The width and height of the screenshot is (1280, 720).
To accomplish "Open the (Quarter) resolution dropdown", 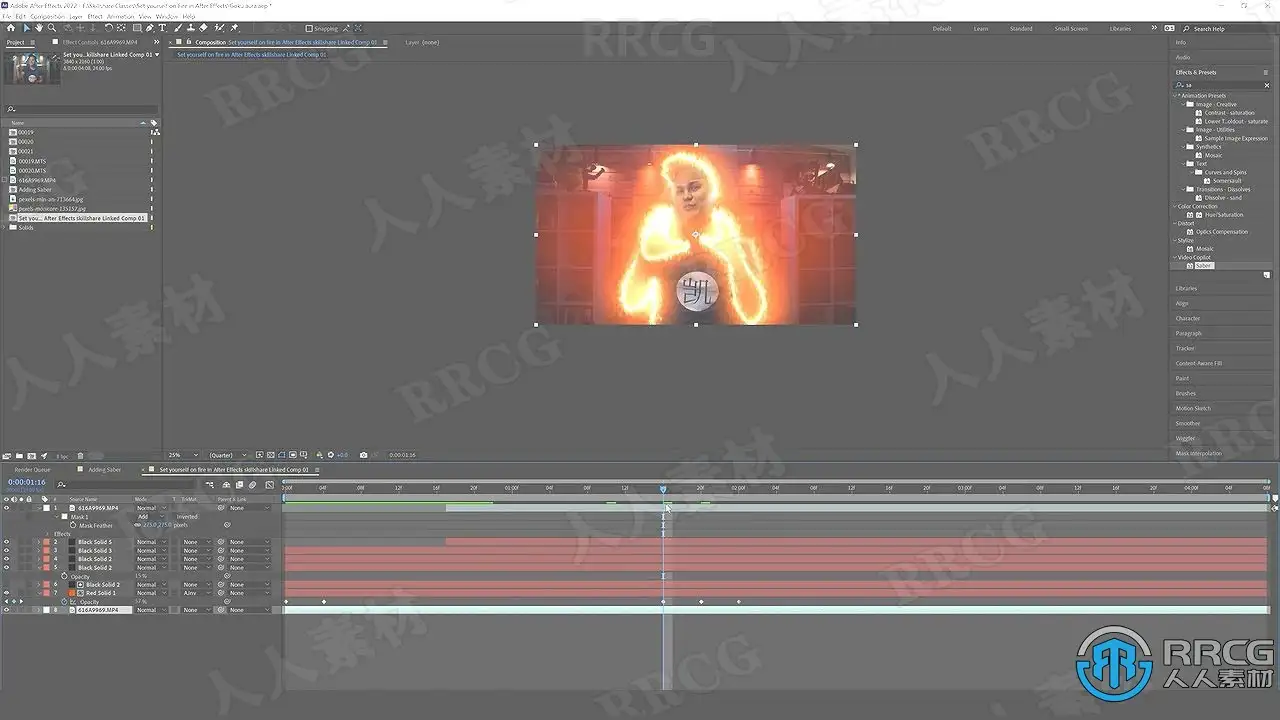I will [x=227, y=455].
